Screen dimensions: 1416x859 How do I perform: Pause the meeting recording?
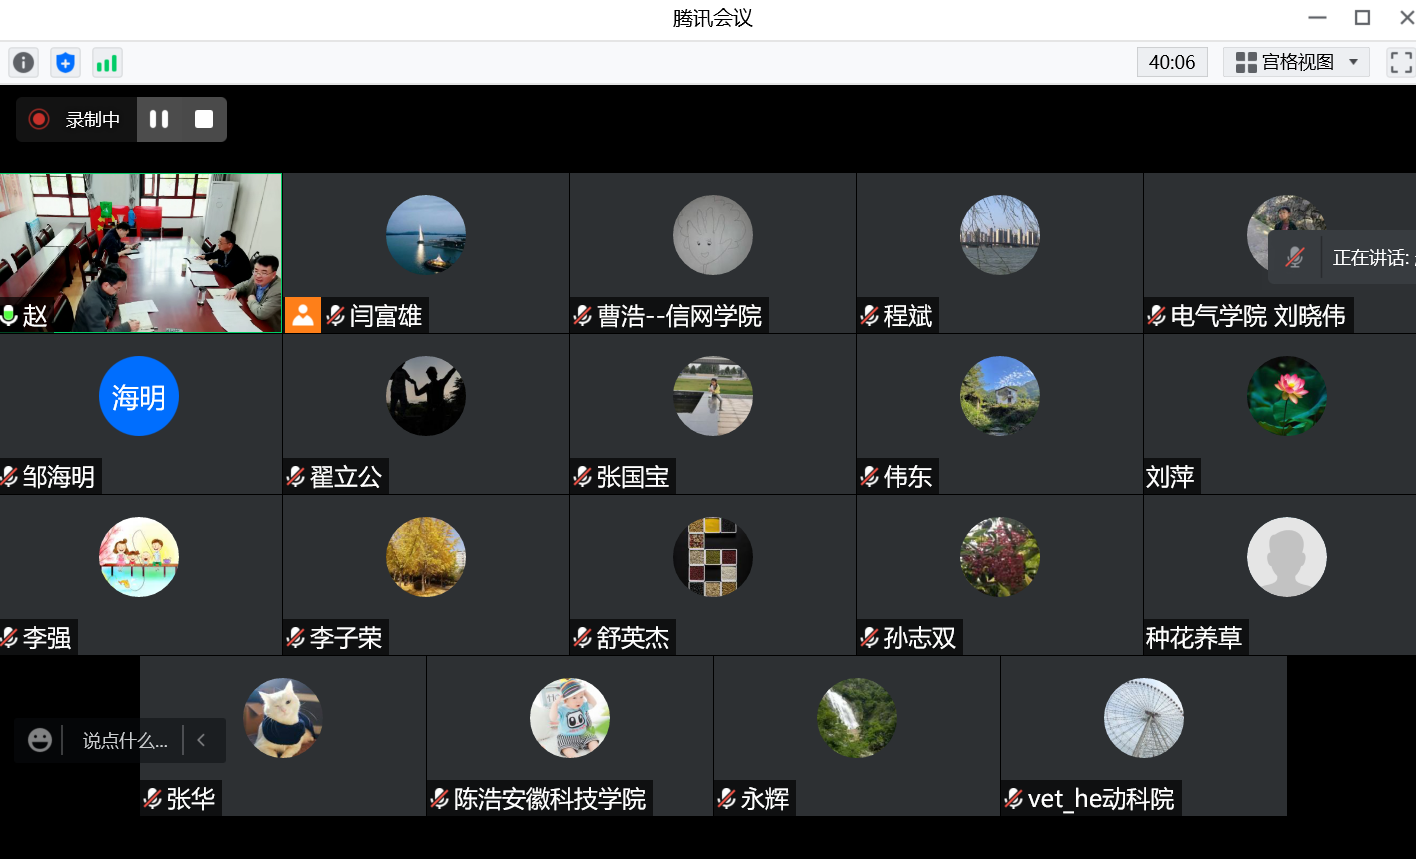click(x=159, y=120)
